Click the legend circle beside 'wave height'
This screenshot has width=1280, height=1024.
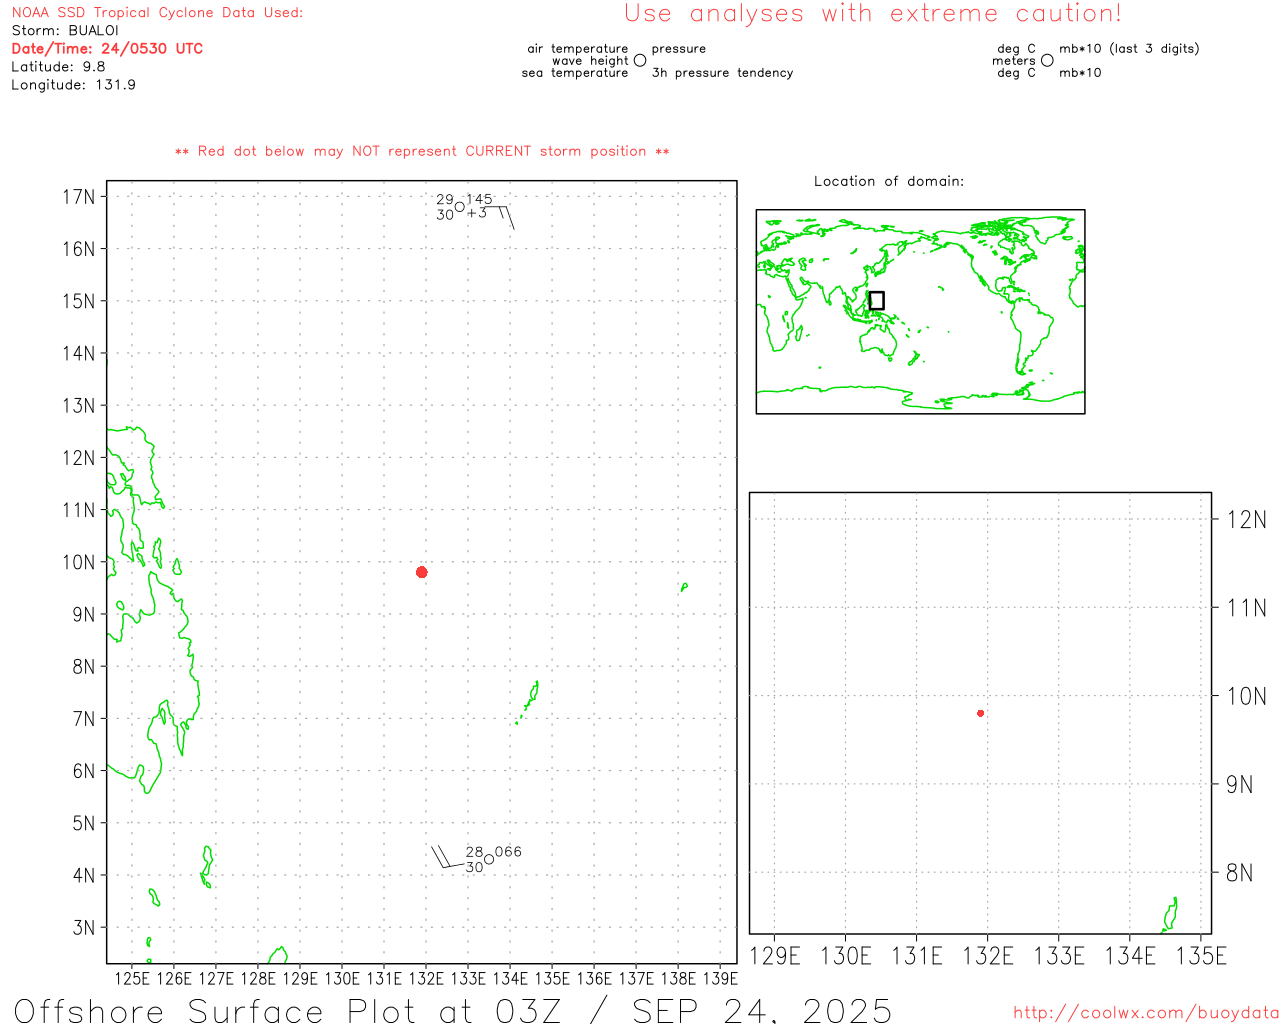point(640,61)
